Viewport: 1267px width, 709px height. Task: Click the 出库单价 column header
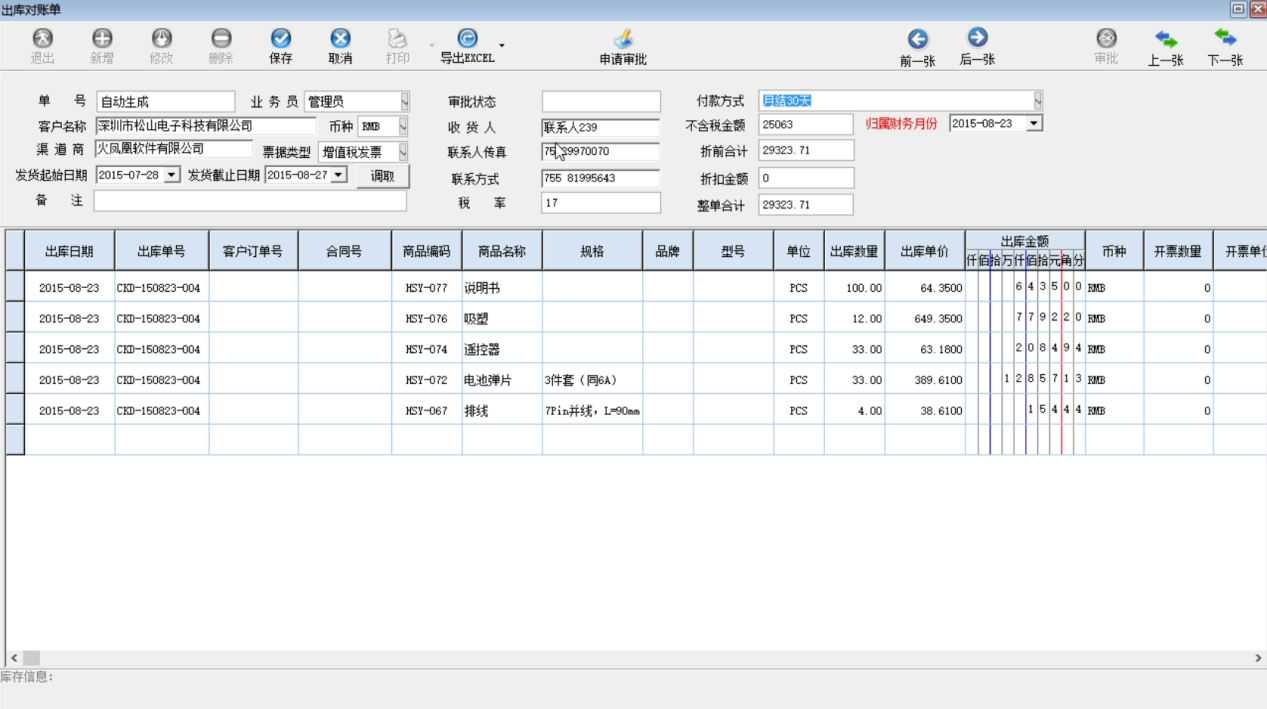tap(925, 251)
